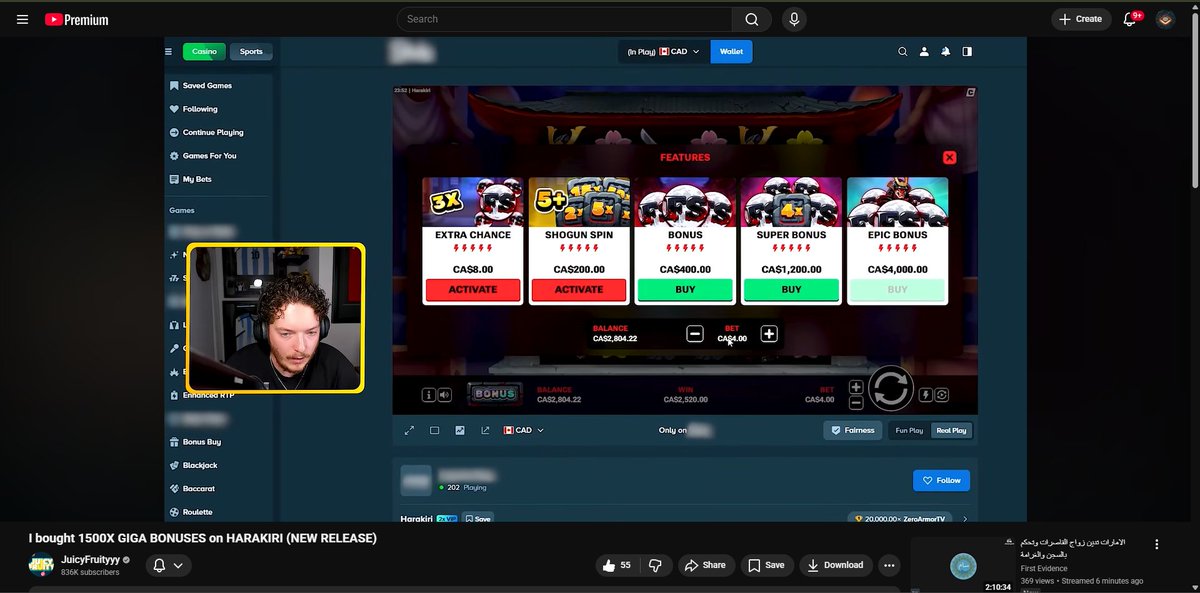Screen dimensions: 1200x593
Task: Open the YouTube account avatar menu
Action: pyautogui.click(x=1165, y=19)
